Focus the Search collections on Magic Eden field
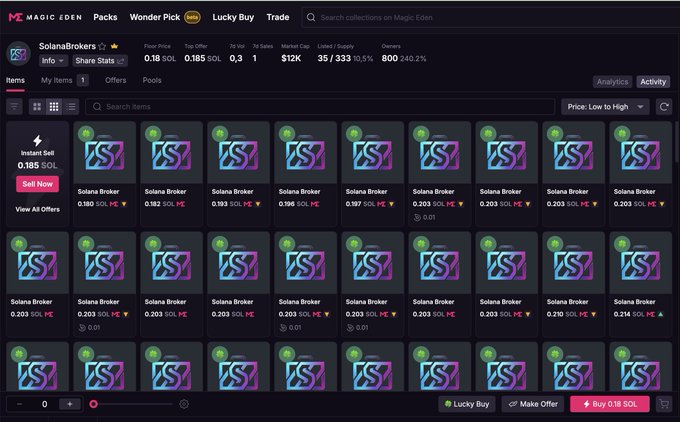The width and height of the screenshot is (680, 422). [490, 17]
